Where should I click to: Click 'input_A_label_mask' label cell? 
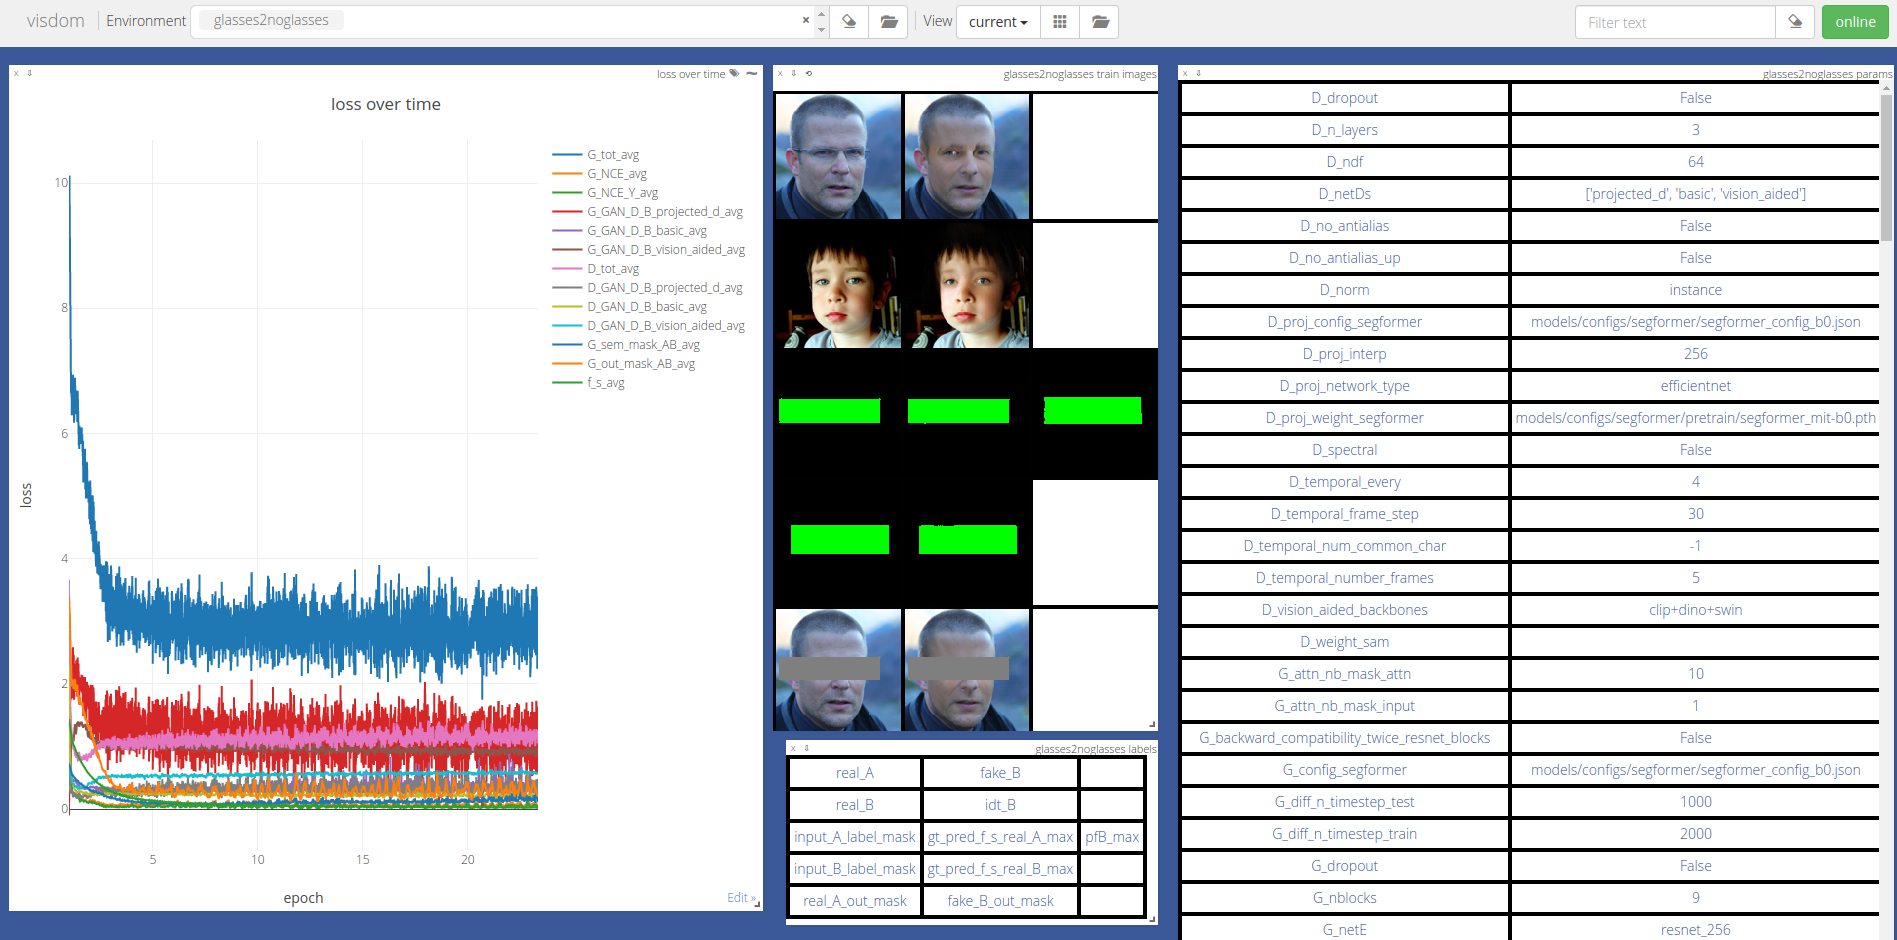[855, 837]
